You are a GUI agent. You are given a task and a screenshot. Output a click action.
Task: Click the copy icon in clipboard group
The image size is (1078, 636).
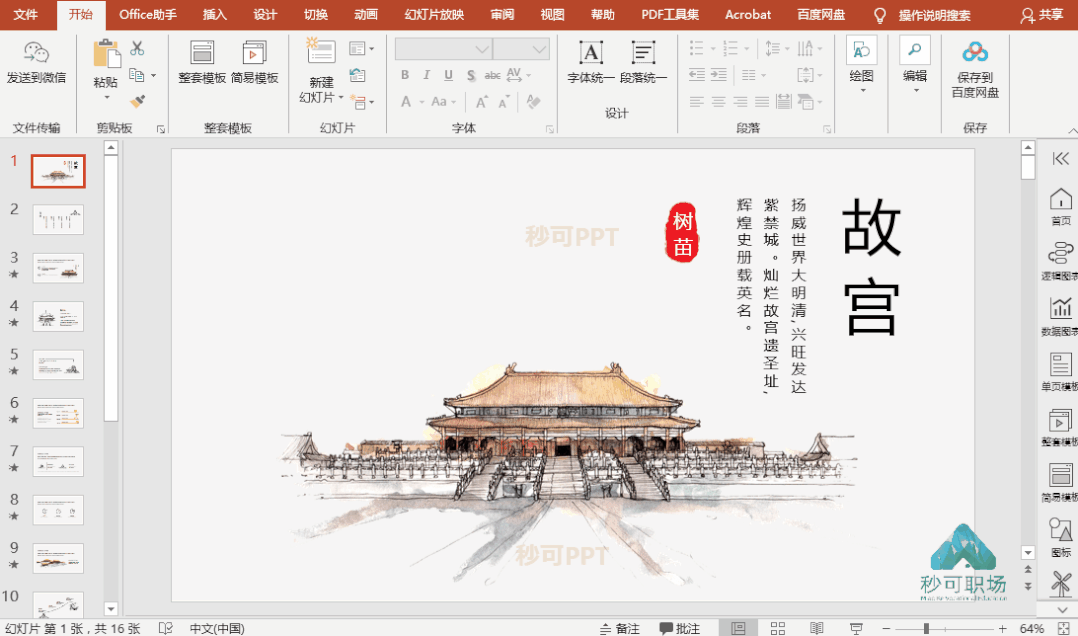(137, 75)
